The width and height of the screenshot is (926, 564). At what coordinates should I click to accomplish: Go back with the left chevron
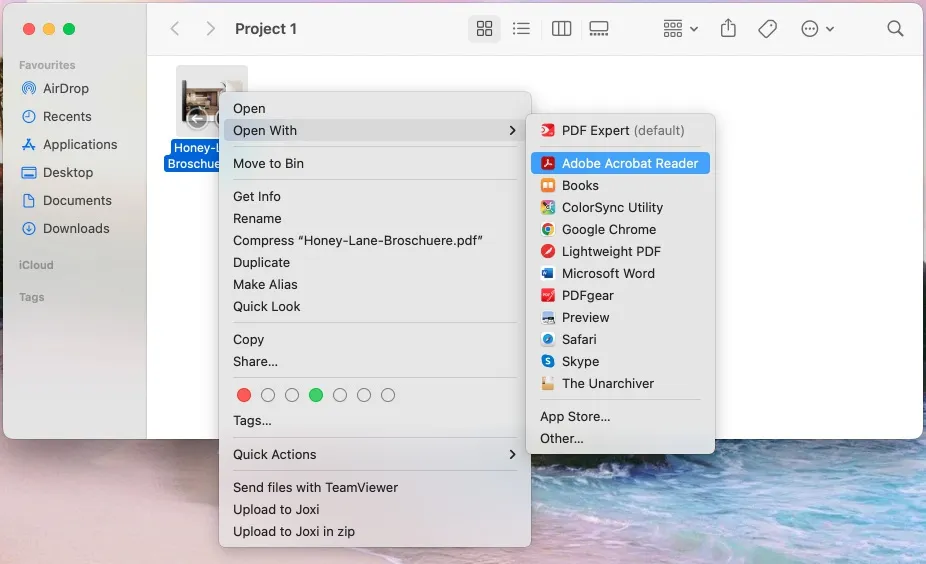[x=175, y=28]
